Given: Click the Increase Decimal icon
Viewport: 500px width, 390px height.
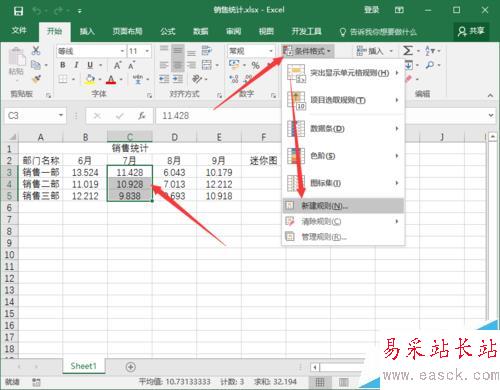Looking at the screenshot, I should [234, 79].
